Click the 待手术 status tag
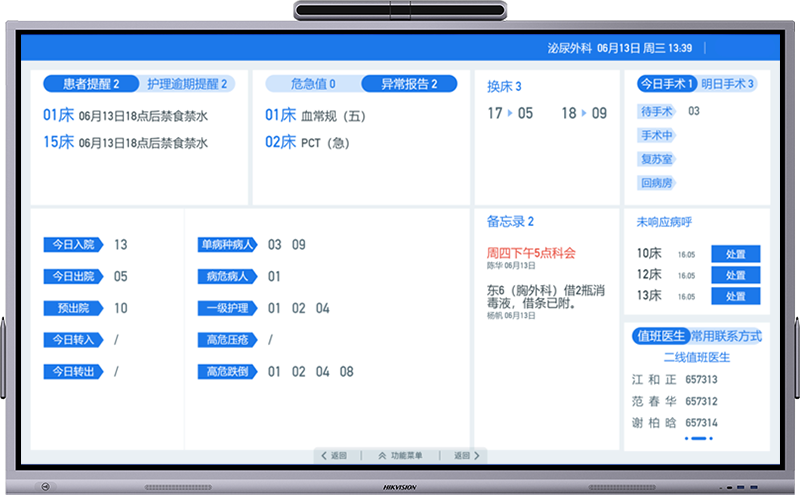The image size is (800, 495). click(x=657, y=111)
